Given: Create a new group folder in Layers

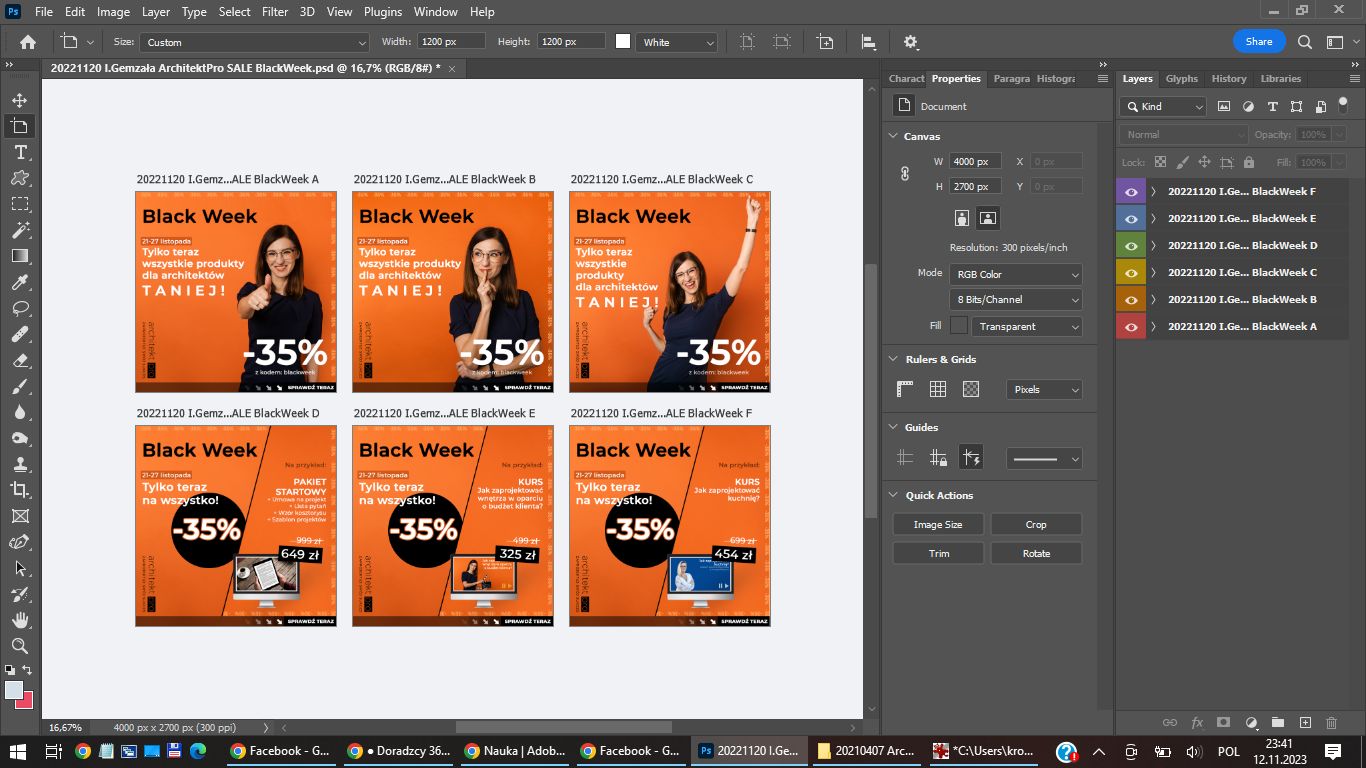Looking at the screenshot, I should [x=1277, y=722].
